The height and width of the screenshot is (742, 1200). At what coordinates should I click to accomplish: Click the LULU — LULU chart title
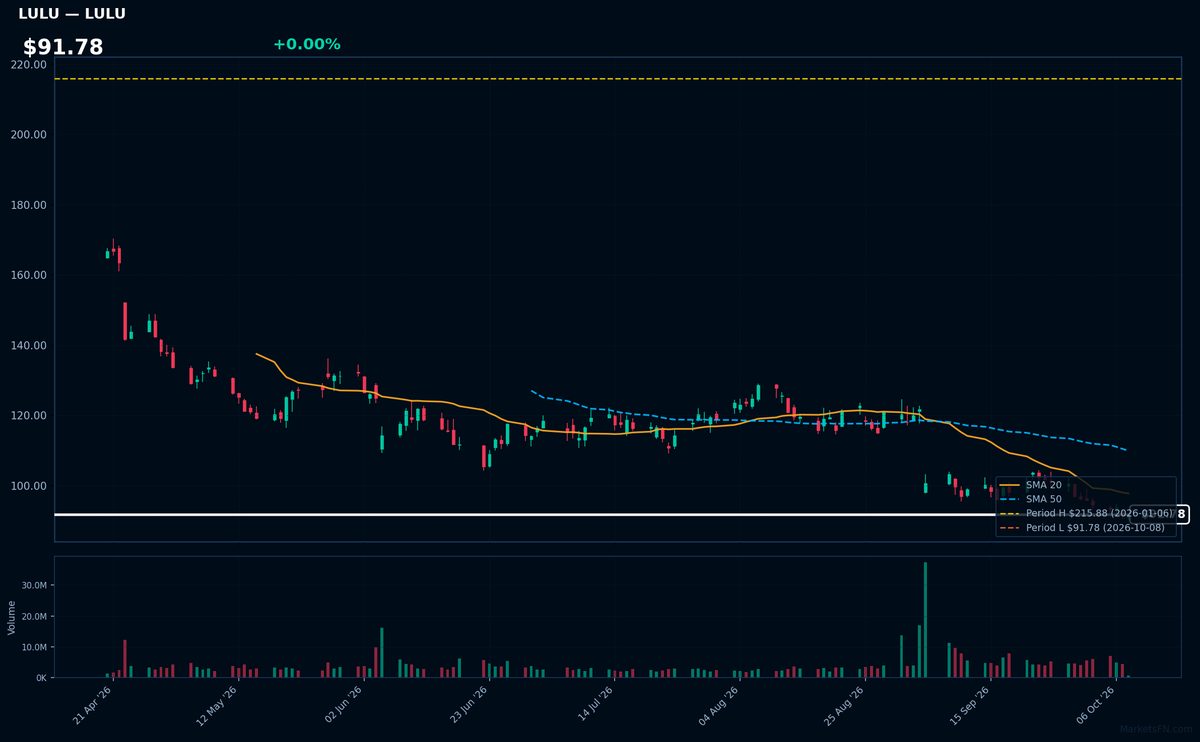pos(72,14)
